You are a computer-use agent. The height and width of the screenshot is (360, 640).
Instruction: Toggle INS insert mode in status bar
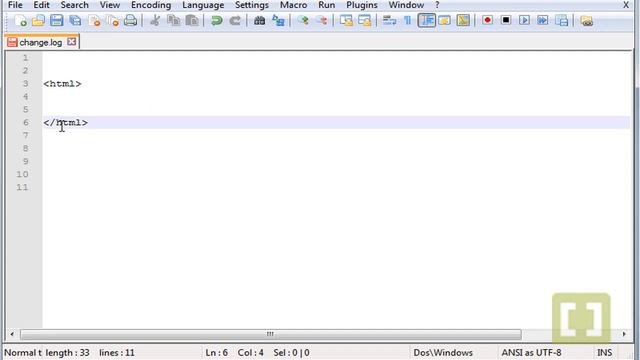[x=604, y=353]
